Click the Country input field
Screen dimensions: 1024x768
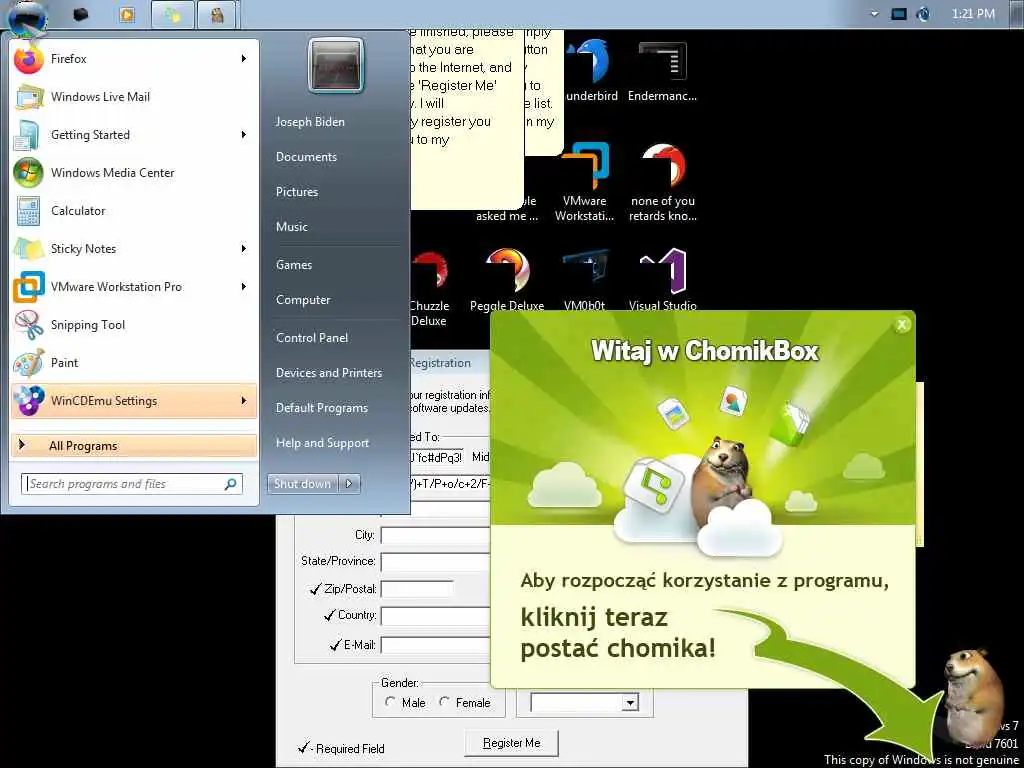click(435, 616)
